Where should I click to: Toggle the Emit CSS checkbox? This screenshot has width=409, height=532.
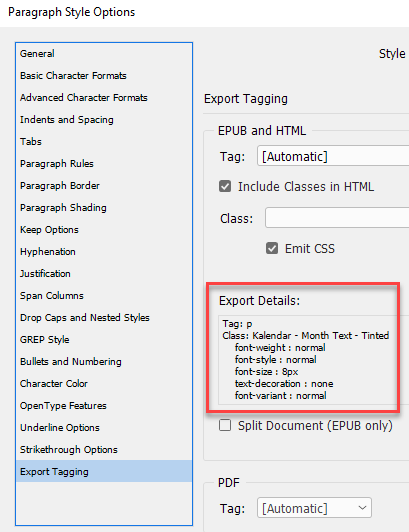click(272, 248)
